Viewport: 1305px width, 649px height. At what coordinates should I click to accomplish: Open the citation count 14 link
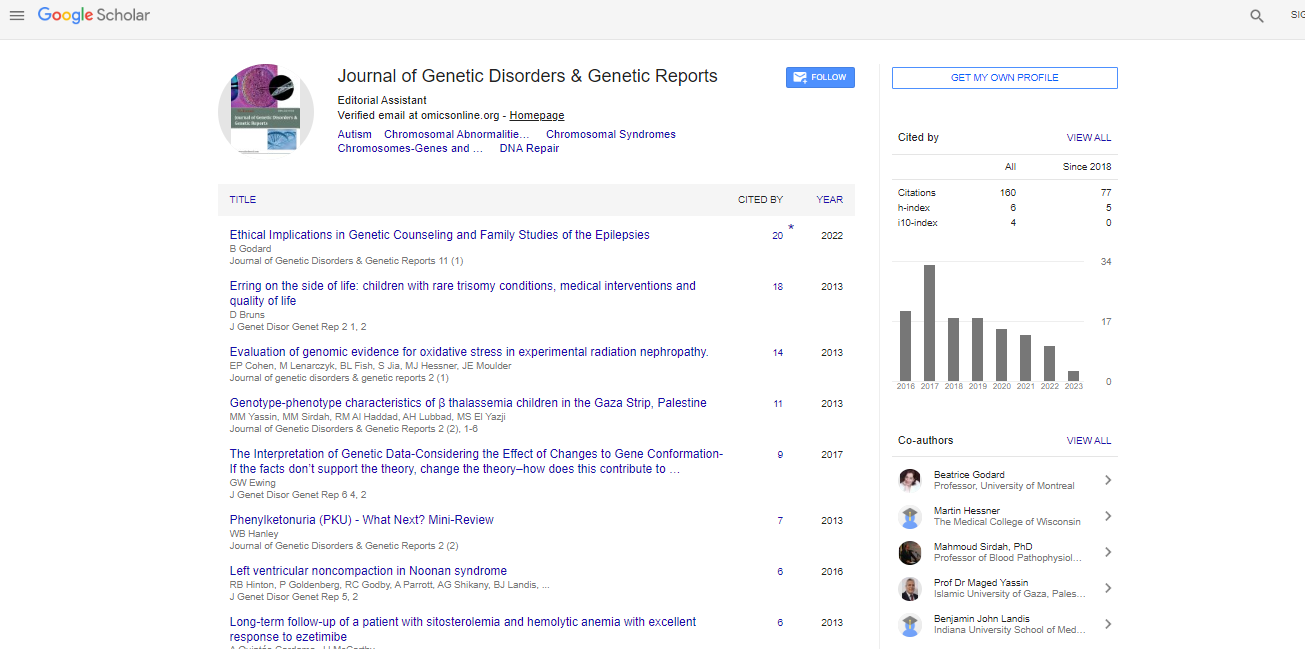coord(778,353)
